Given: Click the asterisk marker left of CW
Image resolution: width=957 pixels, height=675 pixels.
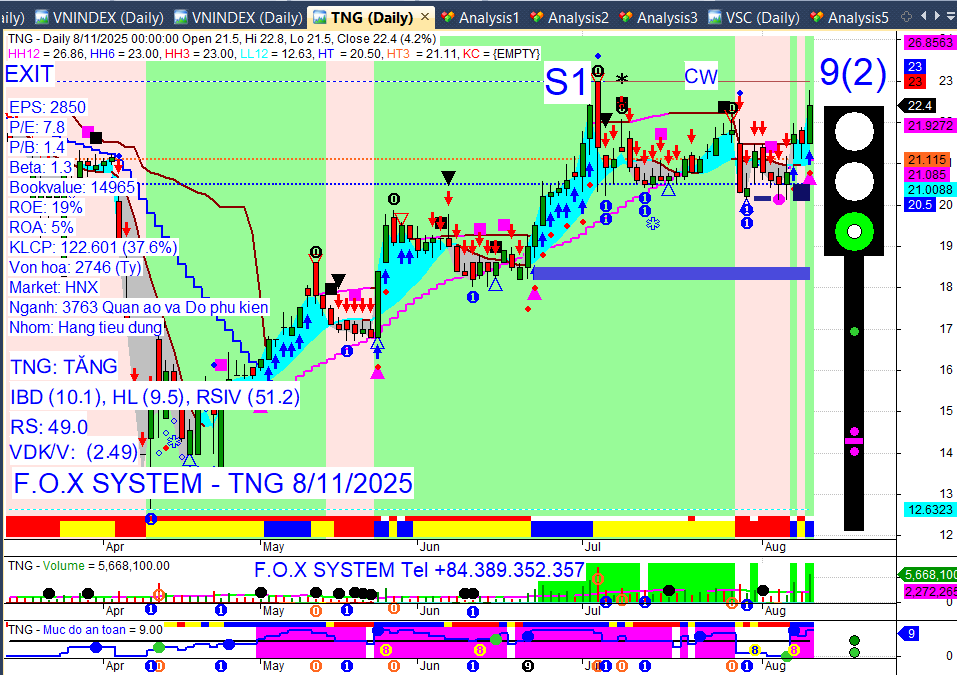Looking at the screenshot, I should (x=621, y=79).
